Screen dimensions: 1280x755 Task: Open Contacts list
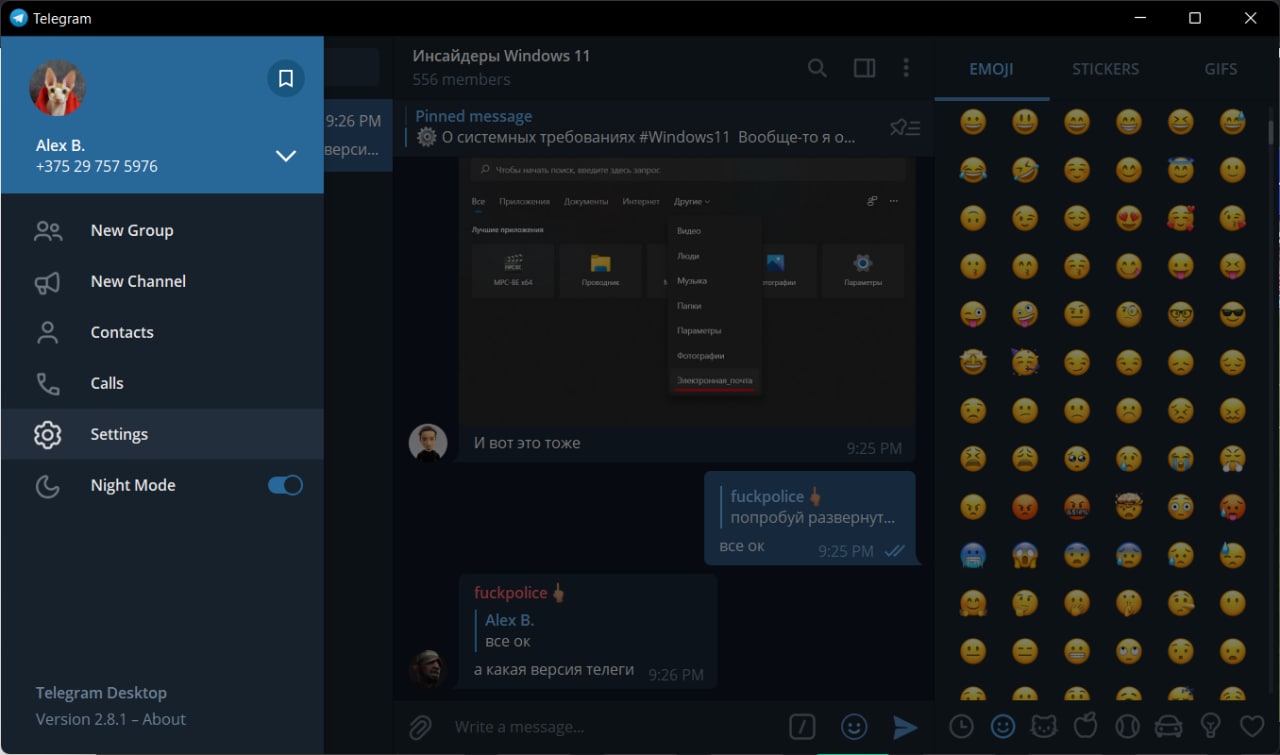pos(162,332)
